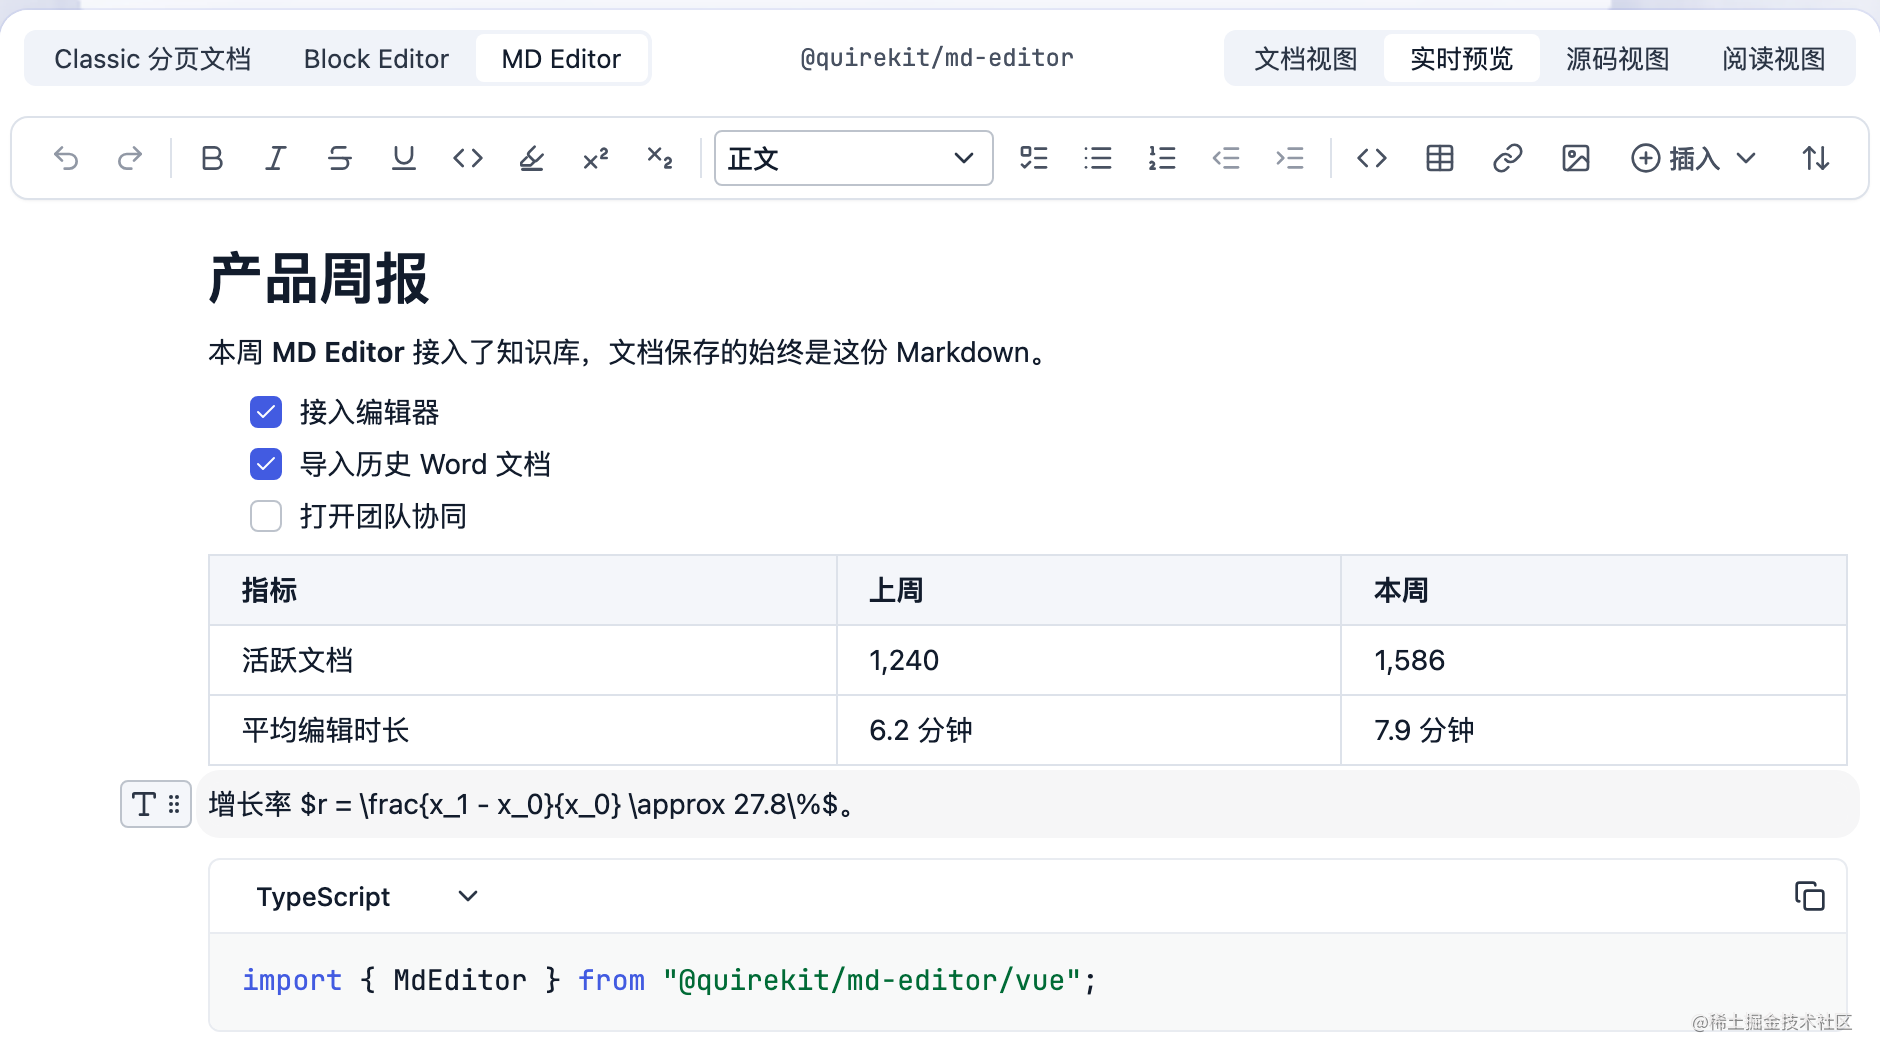Click the up-down arrows toolbar icon
The height and width of the screenshot is (1060, 1880).
[1816, 158]
